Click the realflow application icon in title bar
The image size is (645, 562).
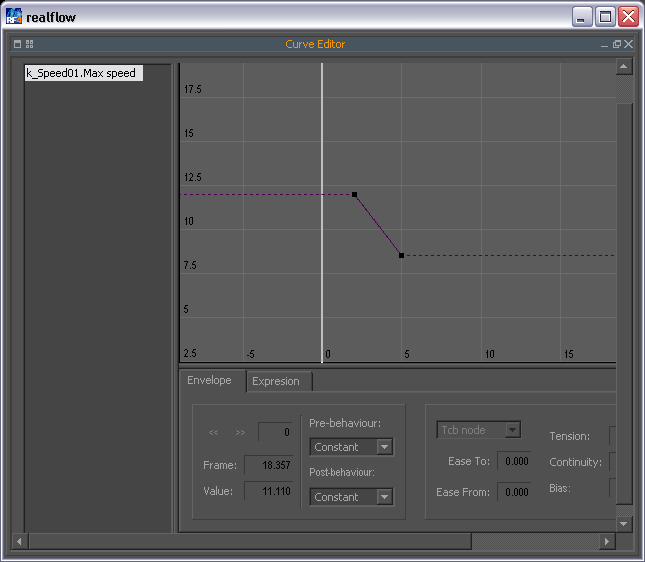coord(14,17)
